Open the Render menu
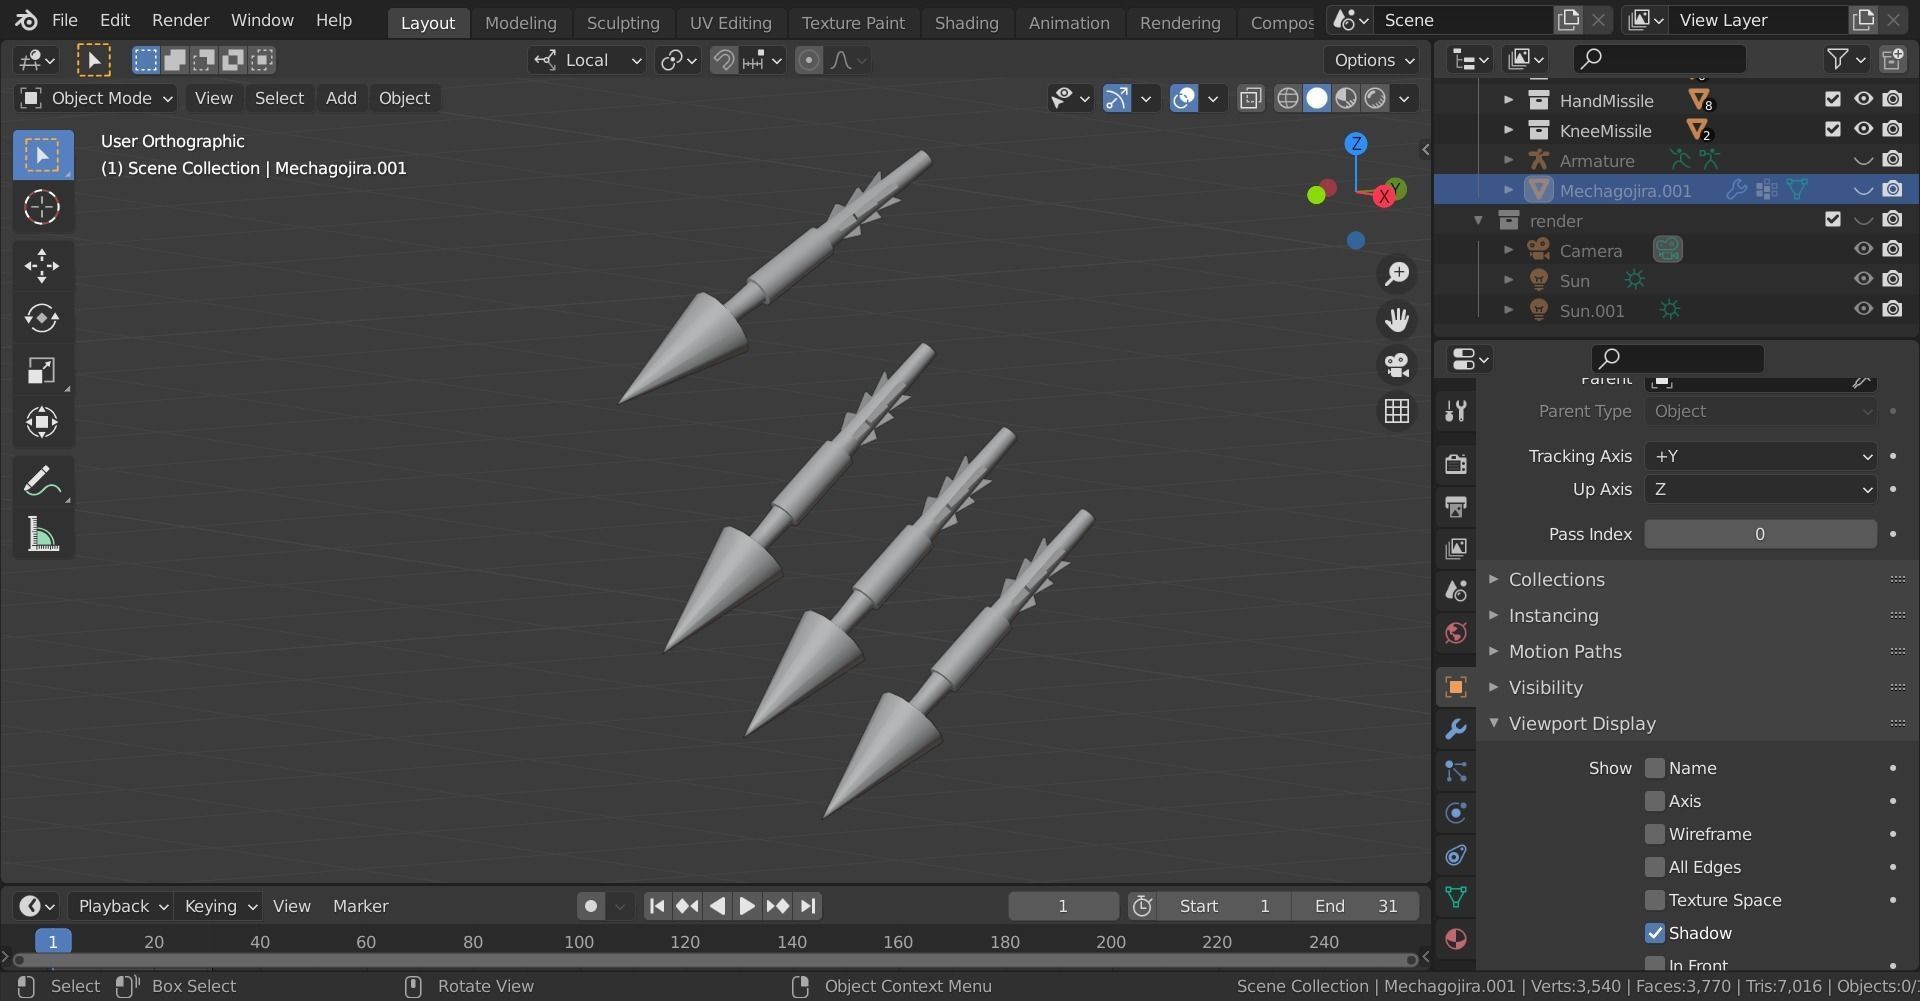The width and height of the screenshot is (1920, 1001). pyautogui.click(x=180, y=20)
